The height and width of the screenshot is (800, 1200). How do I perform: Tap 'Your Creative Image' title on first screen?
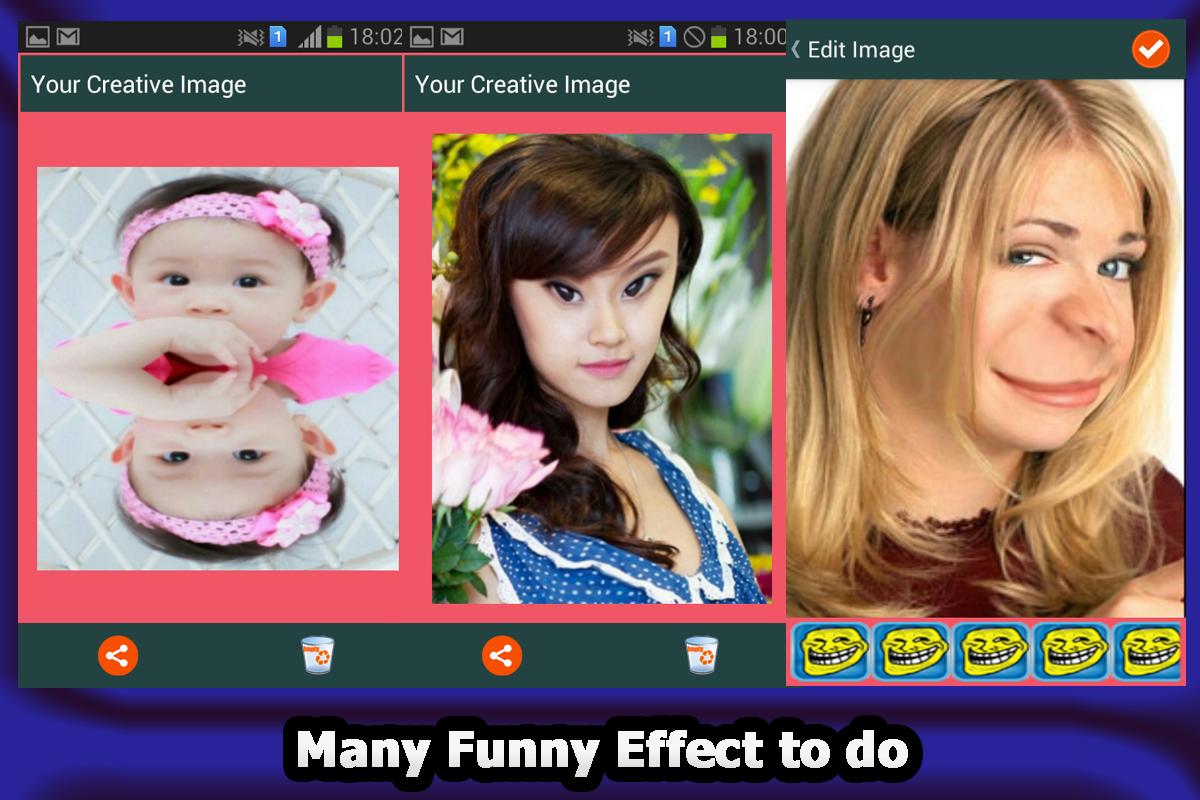coord(138,85)
